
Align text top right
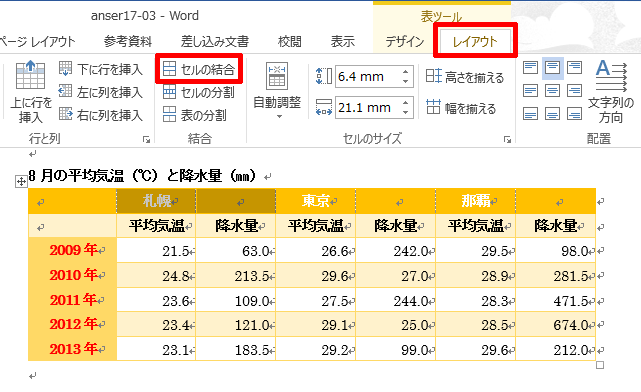574,67
